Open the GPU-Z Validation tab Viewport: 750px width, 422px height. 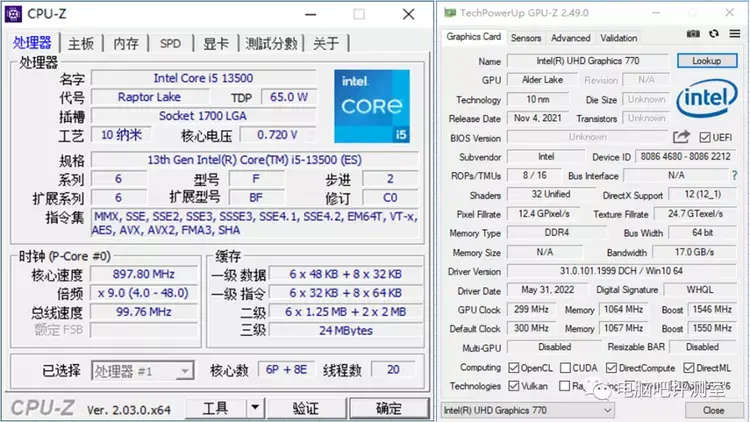tap(618, 38)
